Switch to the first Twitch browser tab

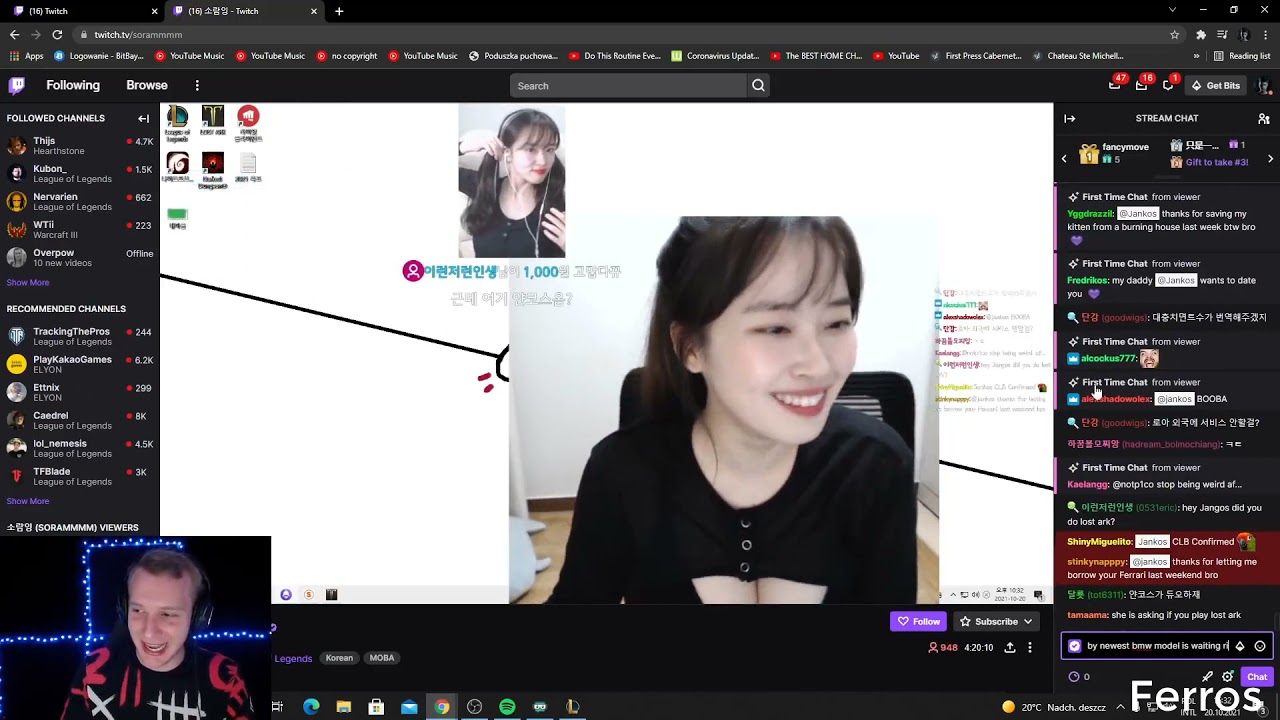coord(83,11)
